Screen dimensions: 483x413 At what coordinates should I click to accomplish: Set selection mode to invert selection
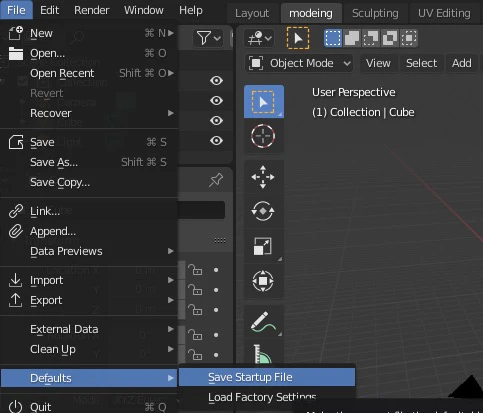(390, 38)
